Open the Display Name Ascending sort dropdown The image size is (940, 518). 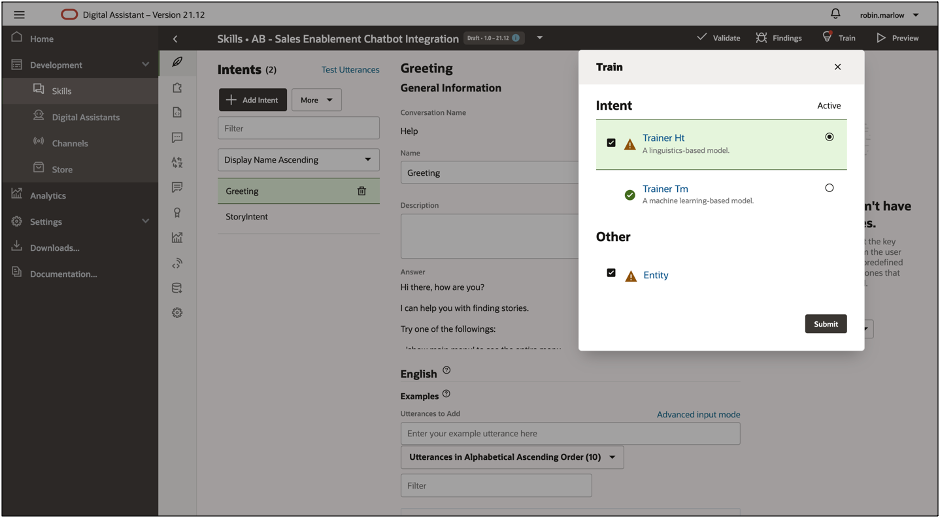click(298, 160)
